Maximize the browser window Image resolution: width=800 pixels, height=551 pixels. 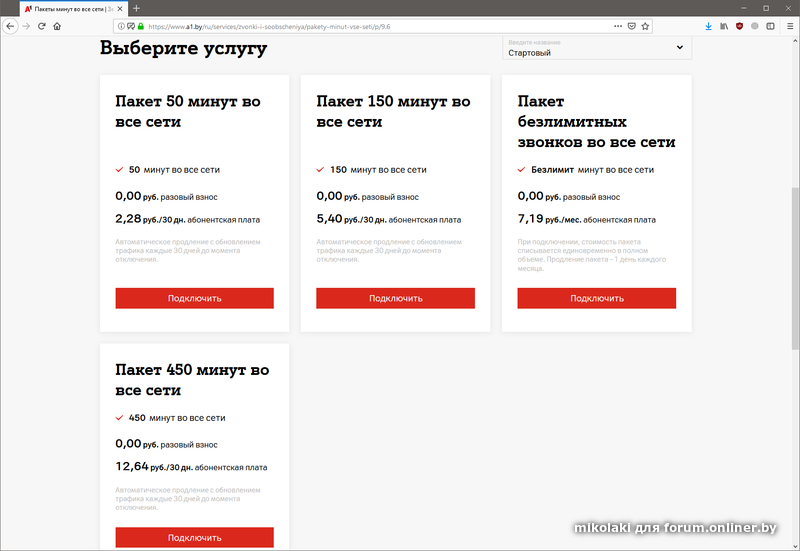766,8
